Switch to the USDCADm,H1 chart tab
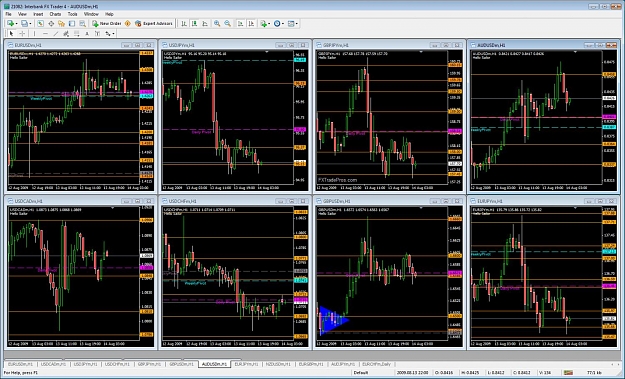 coord(54,364)
